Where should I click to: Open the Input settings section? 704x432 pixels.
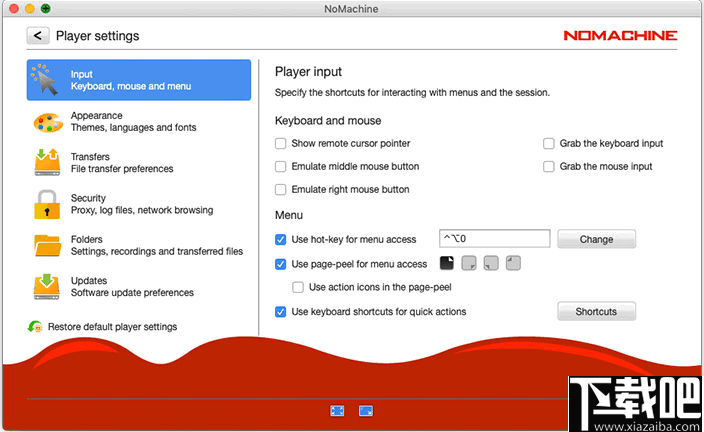click(139, 80)
